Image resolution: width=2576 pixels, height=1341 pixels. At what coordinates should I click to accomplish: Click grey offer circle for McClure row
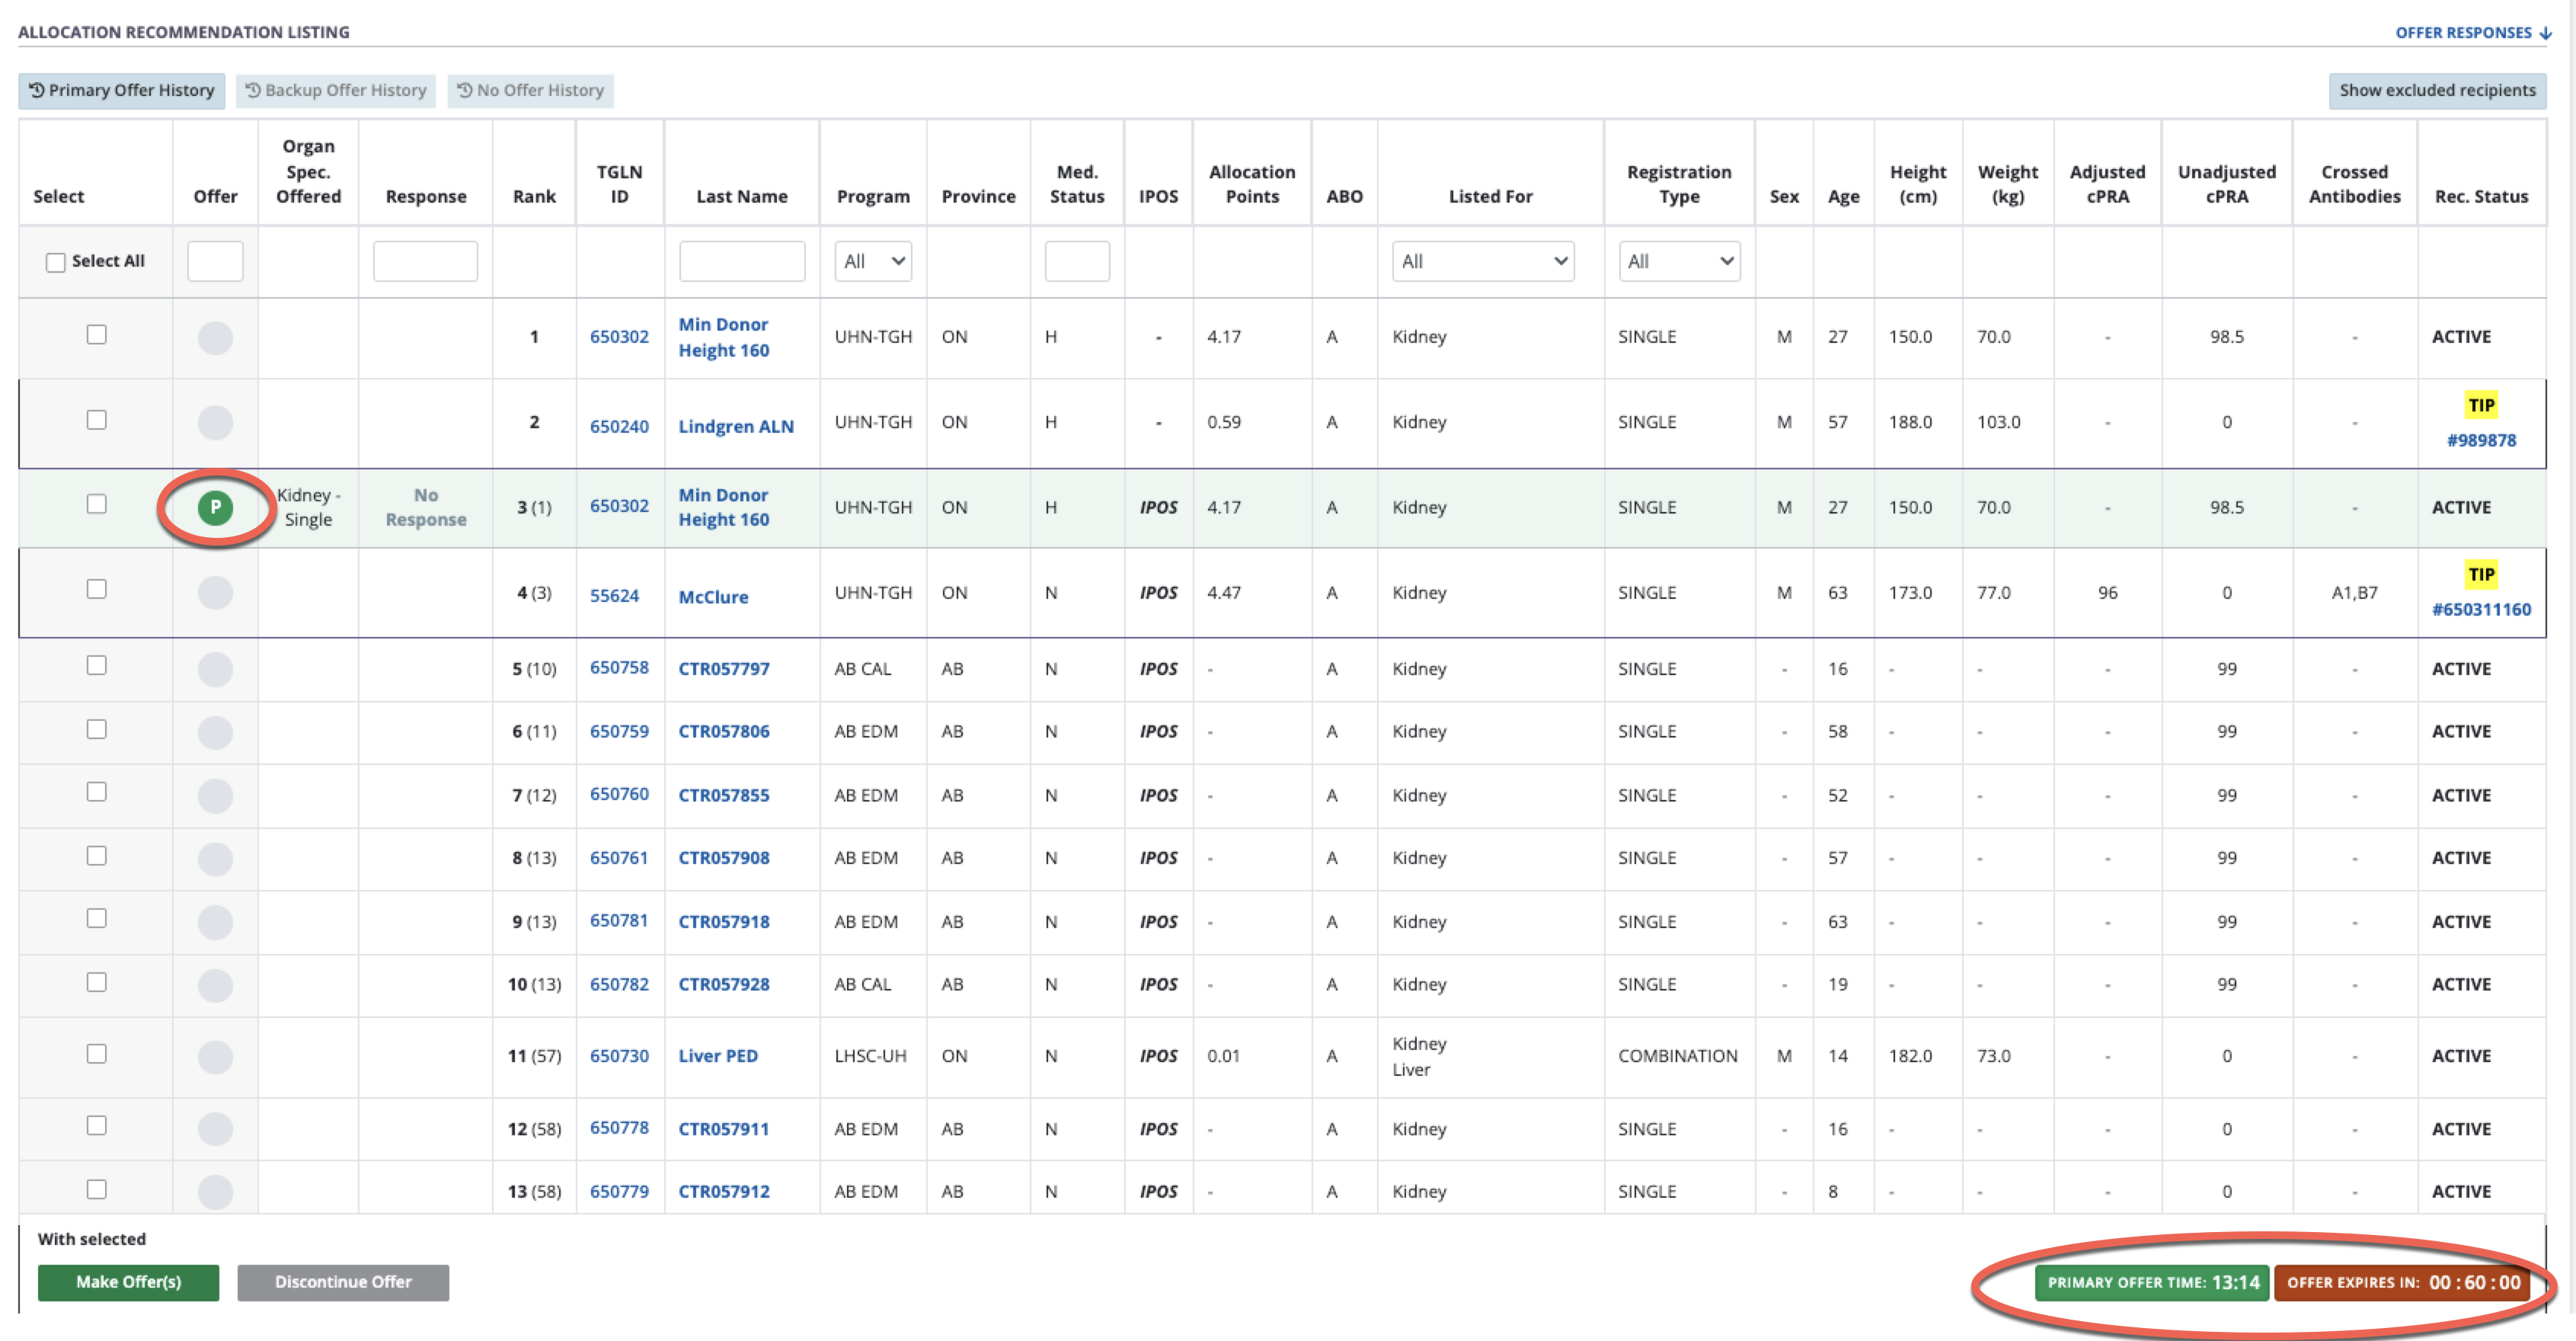pos(215,593)
